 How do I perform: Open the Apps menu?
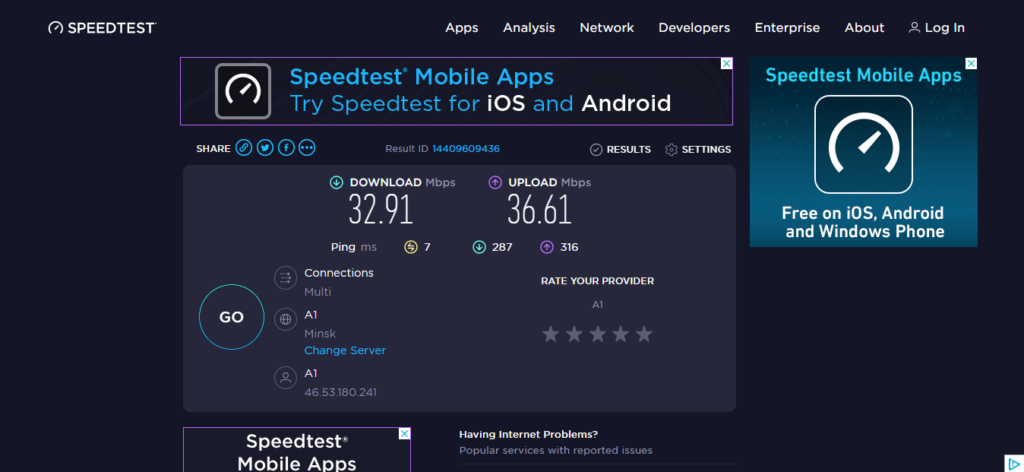[462, 28]
